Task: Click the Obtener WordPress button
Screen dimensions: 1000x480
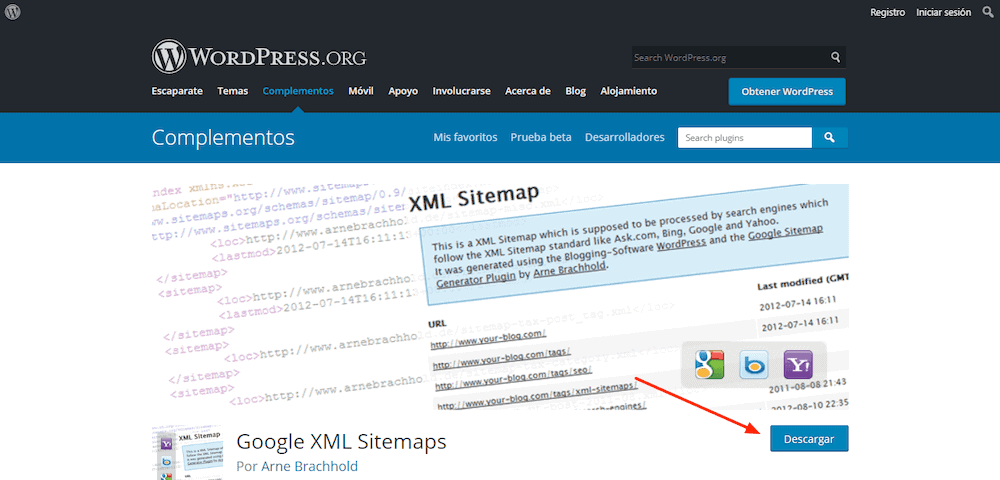Action: coord(787,92)
